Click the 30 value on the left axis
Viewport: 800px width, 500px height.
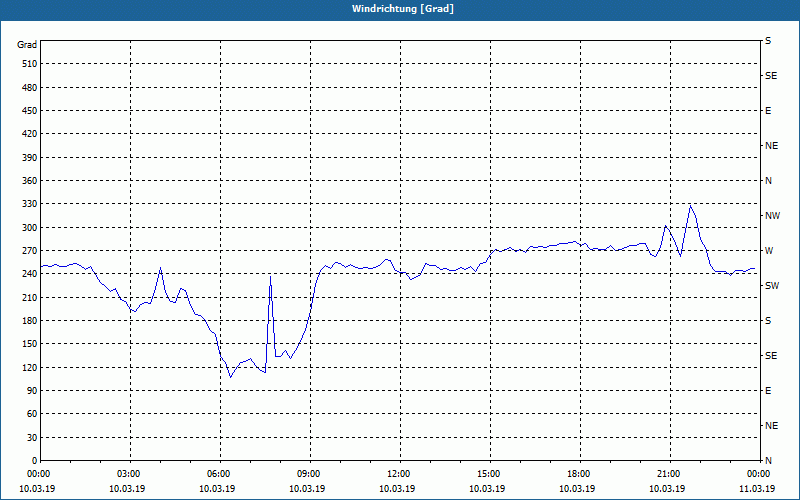32,437
